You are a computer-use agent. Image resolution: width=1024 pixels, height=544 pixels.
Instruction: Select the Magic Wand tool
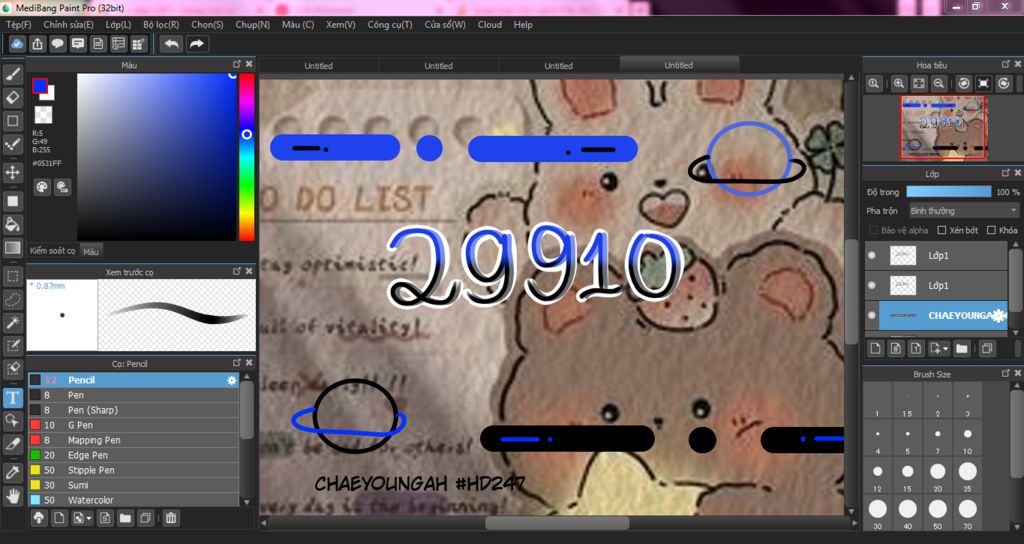tap(12, 323)
